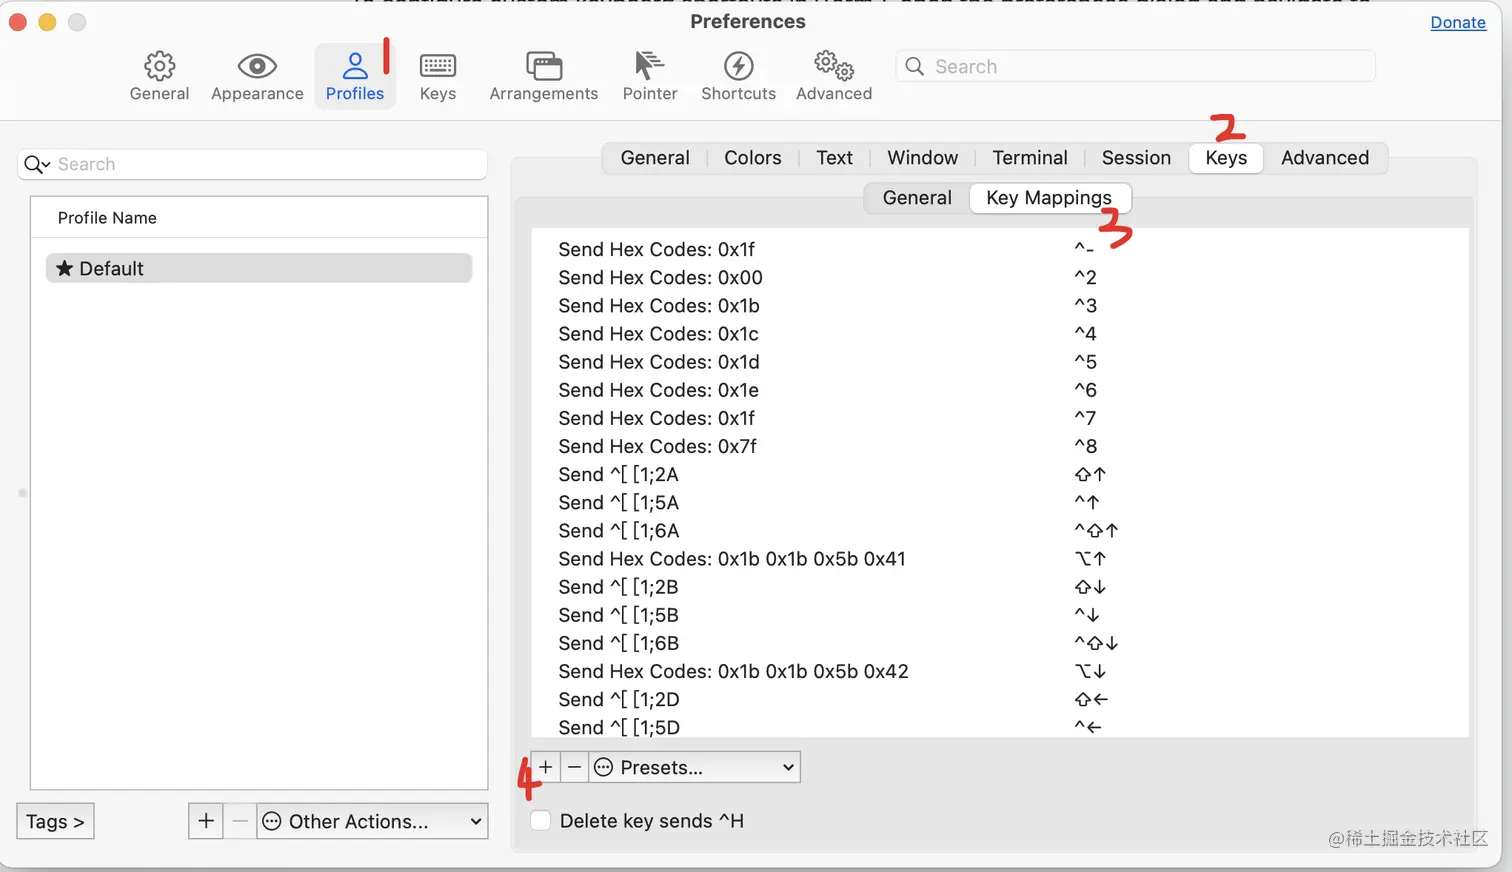The height and width of the screenshot is (872, 1512).
Task: Click the star icon beside Default profile
Action: tap(65, 268)
